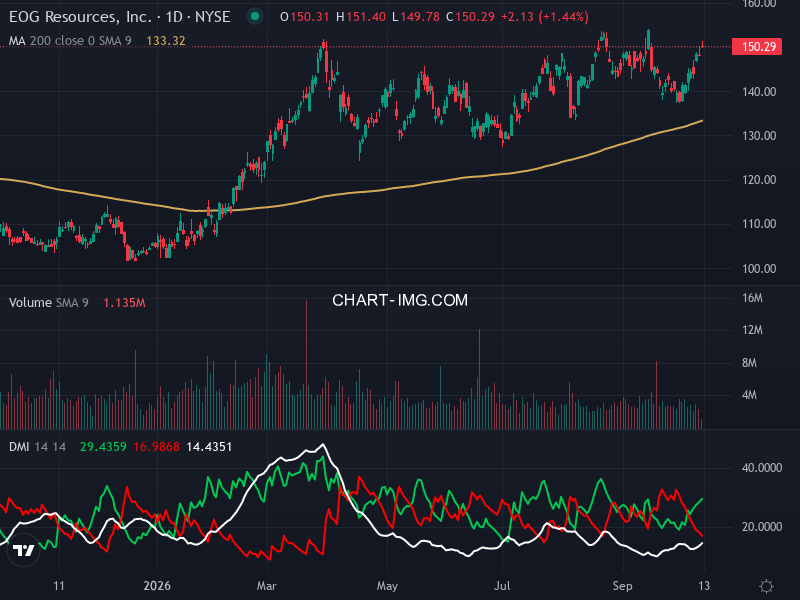Click the May time axis label
The height and width of the screenshot is (600, 800).
click(387, 586)
